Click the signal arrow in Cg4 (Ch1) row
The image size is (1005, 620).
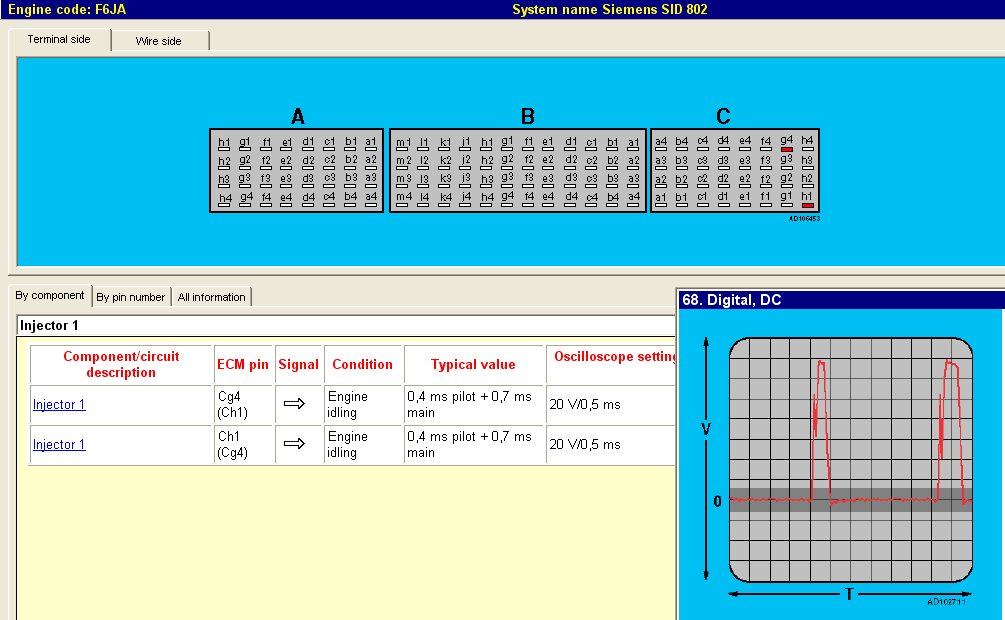pyautogui.click(x=294, y=404)
